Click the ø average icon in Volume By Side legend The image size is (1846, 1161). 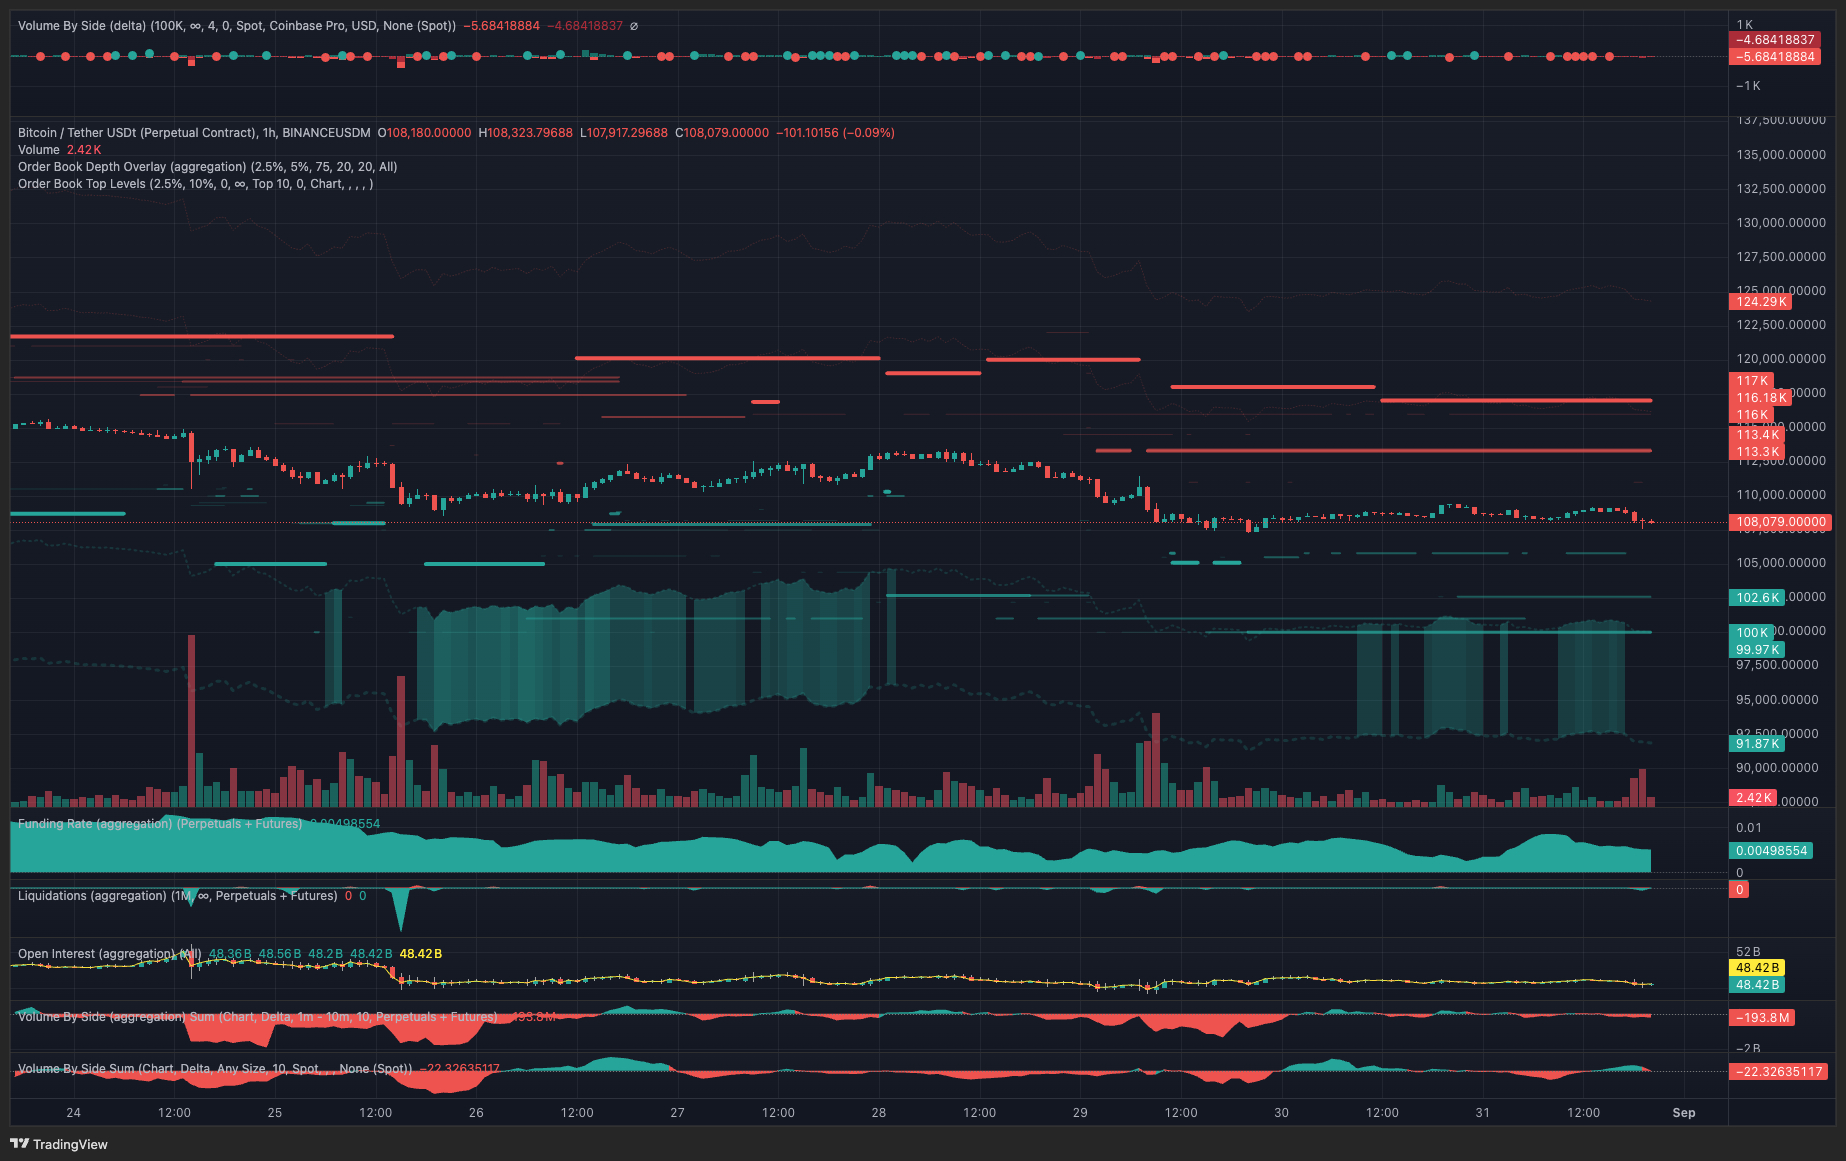coord(633,26)
